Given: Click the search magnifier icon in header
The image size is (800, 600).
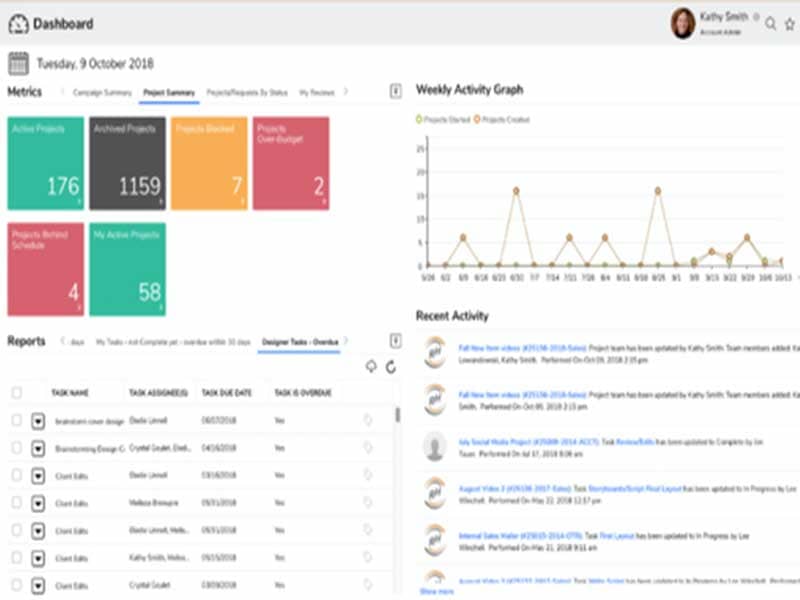Looking at the screenshot, I should [x=771, y=24].
